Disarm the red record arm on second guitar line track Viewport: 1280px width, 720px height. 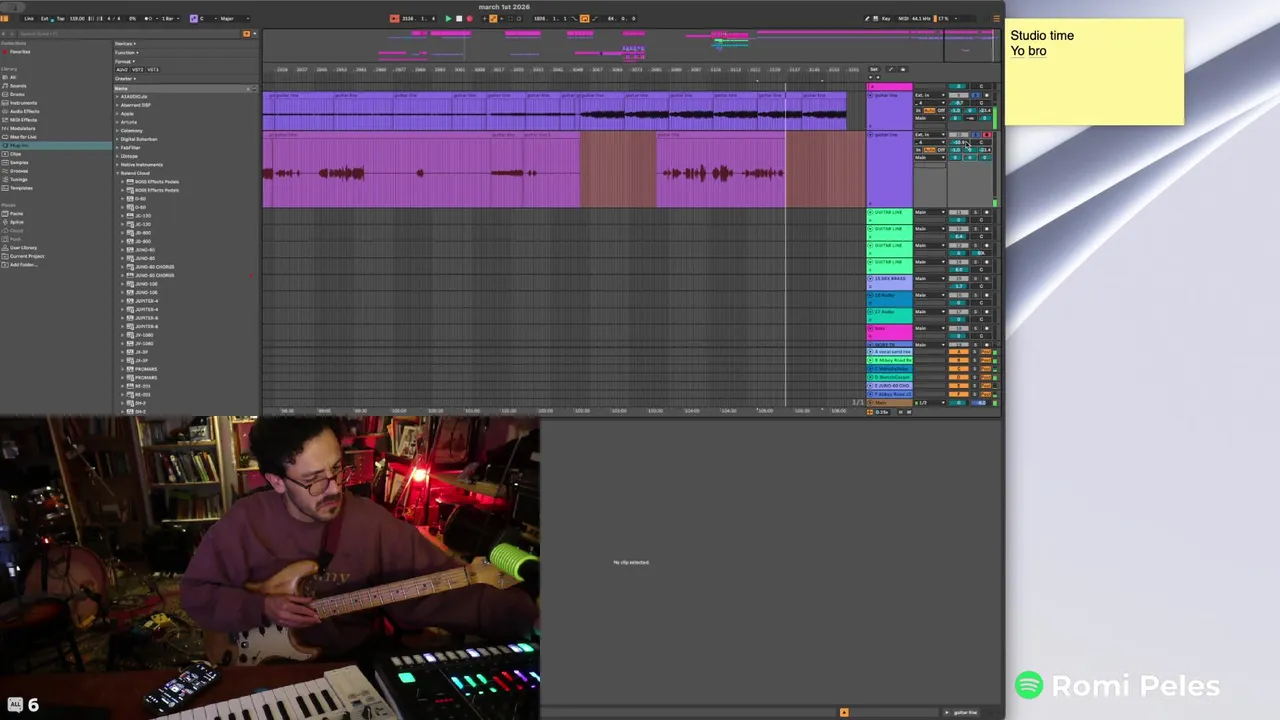pyautogui.click(x=987, y=135)
